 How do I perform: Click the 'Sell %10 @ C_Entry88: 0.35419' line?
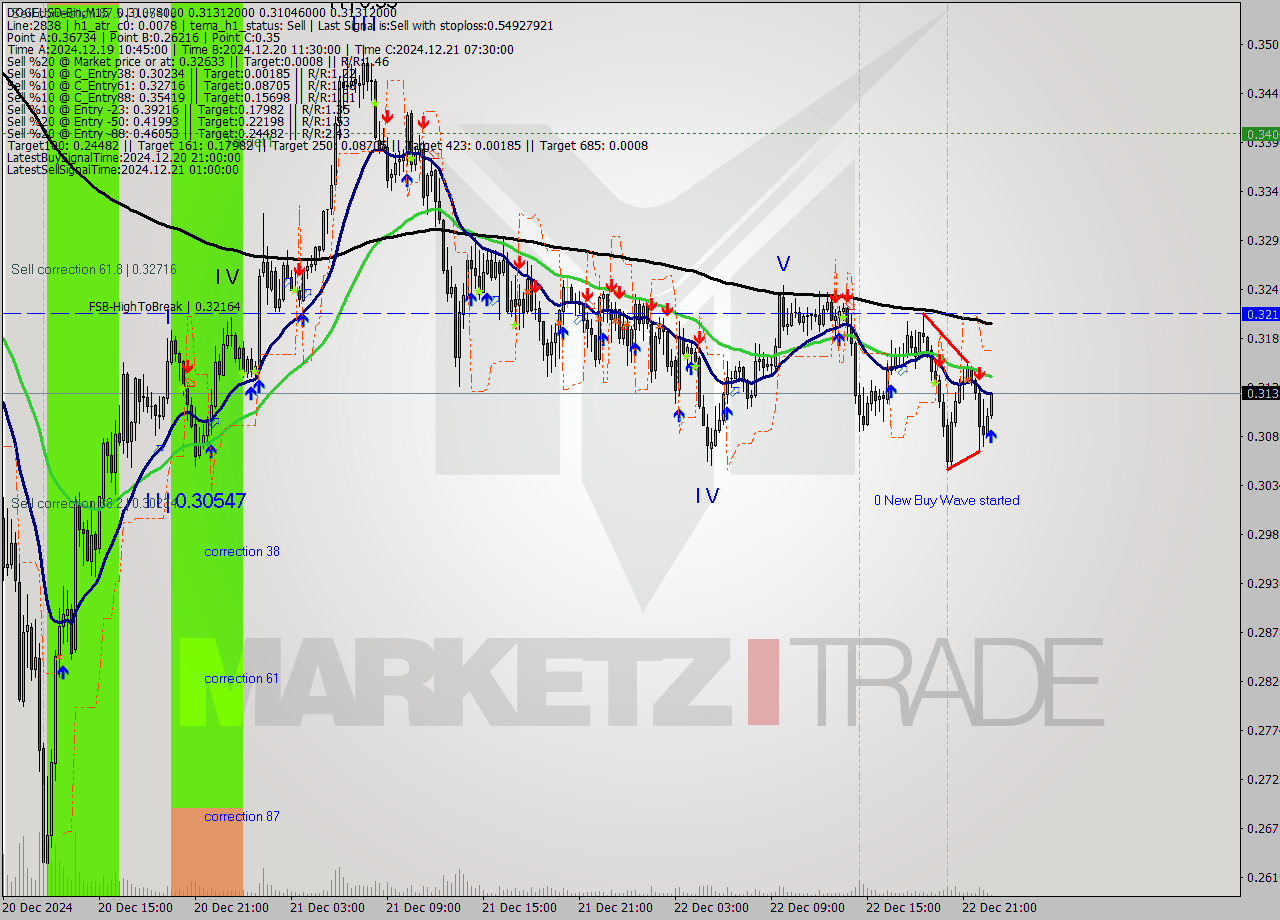coord(181,97)
